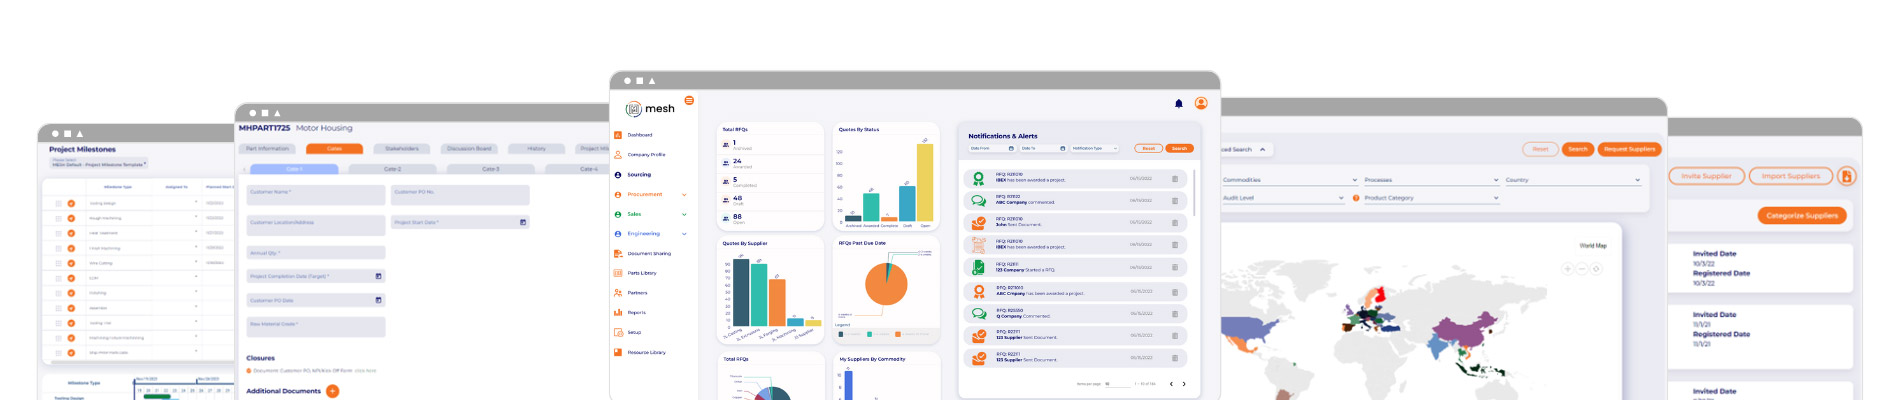Switch to the Gates tab
Image resolution: width=1900 pixels, height=400 pixels.
[335, 149]
